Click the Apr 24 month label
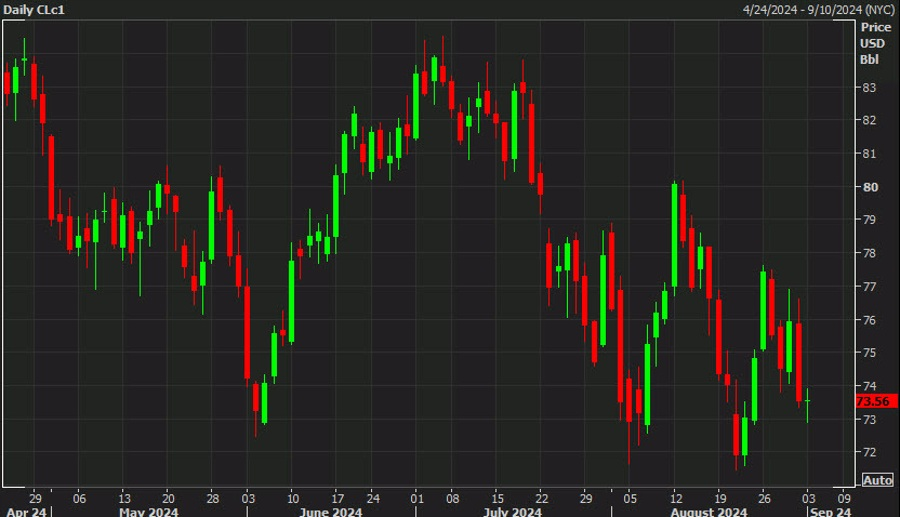Viewport: 900px width, 517px height. (x=26, y=511)
